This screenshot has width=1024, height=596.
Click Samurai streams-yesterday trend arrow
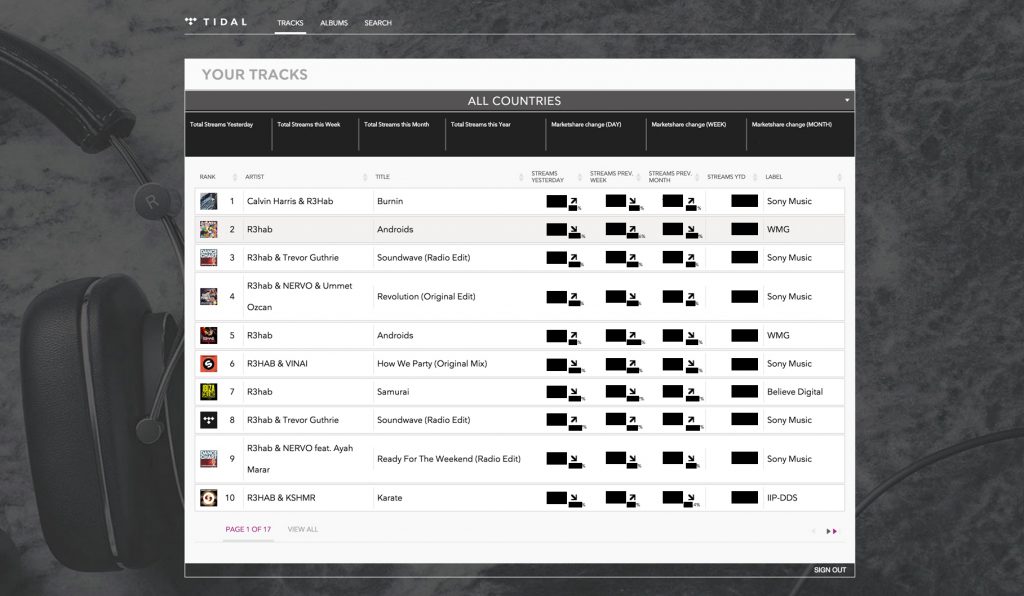coord(573,392)
